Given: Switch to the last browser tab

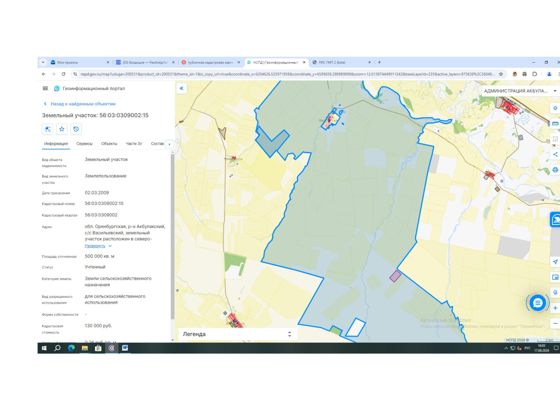Looking at the screenshot, I should click(341, 62).
